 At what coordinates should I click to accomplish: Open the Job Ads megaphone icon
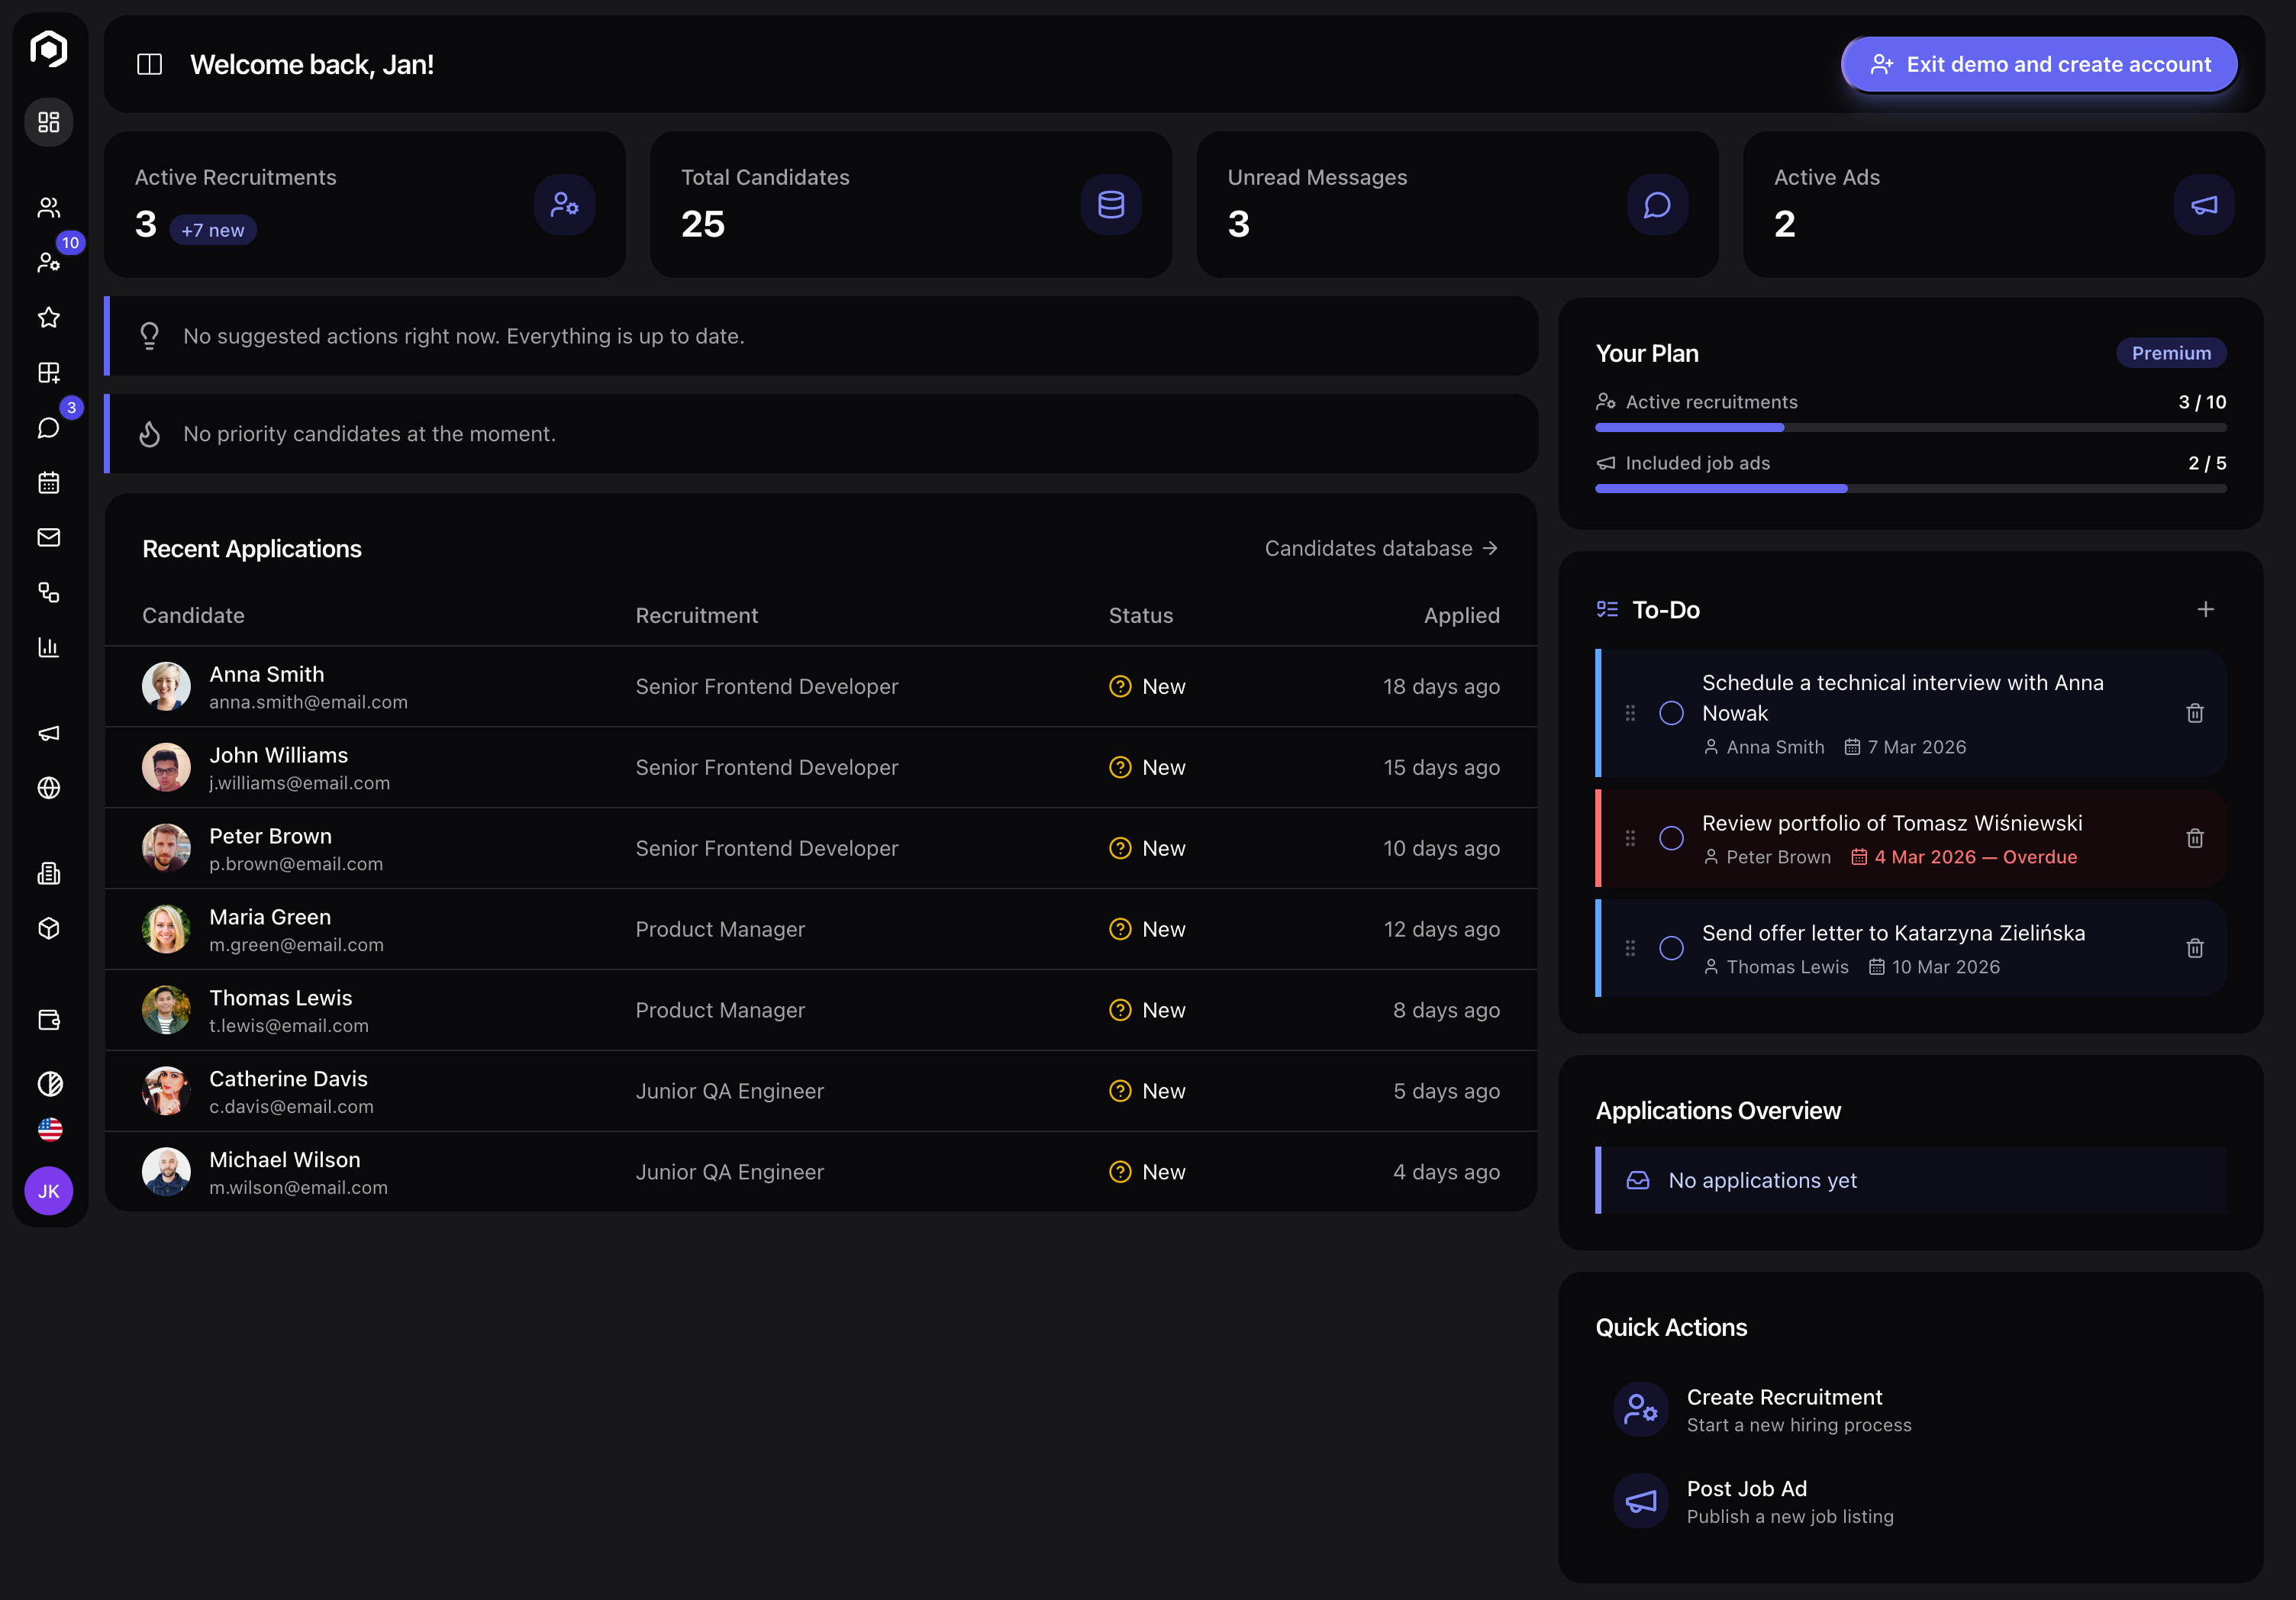pyautogui.click(x=48, y=733)
